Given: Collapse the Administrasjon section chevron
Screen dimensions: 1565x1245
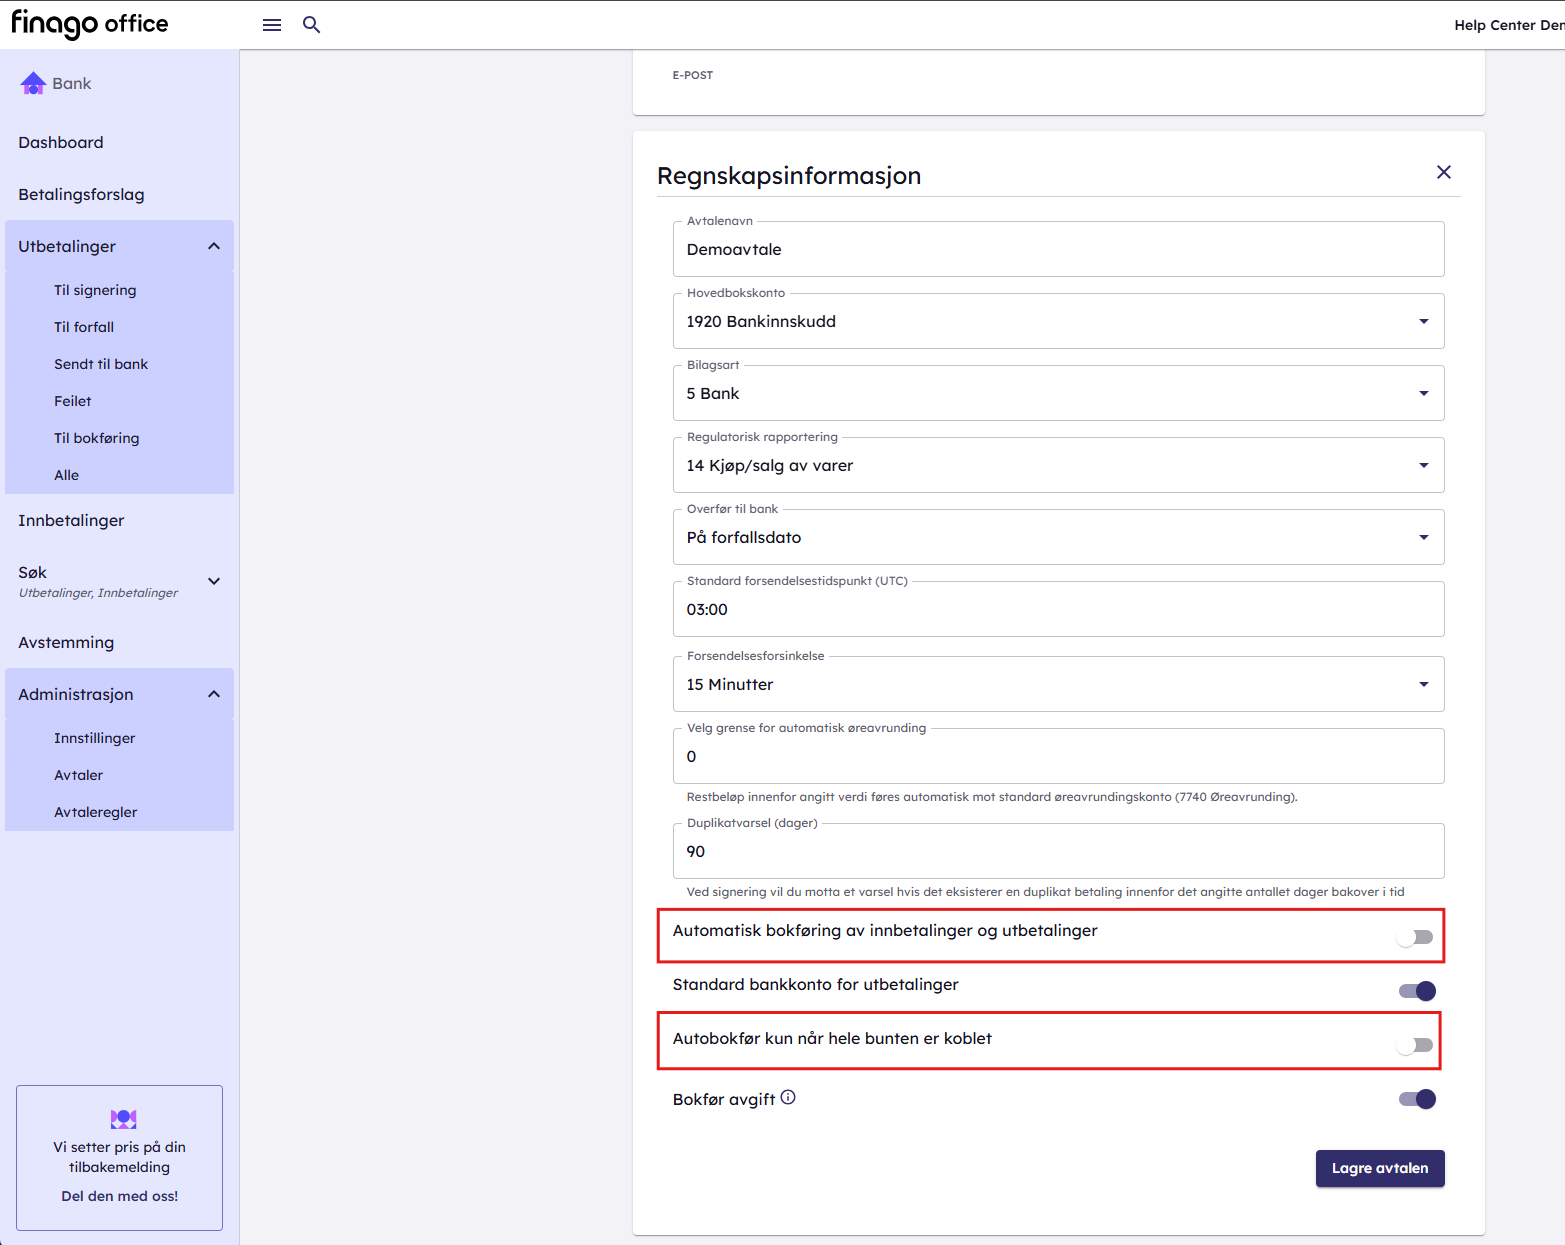Looking at the screenshot, I should point(214,694).
